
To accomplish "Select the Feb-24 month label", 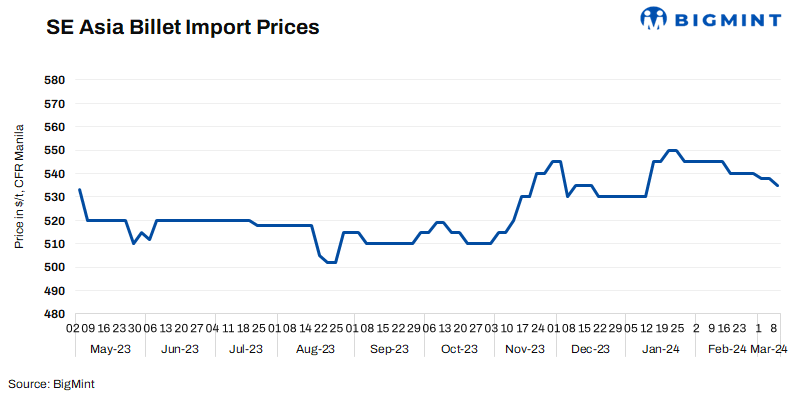I will [727, 349].
